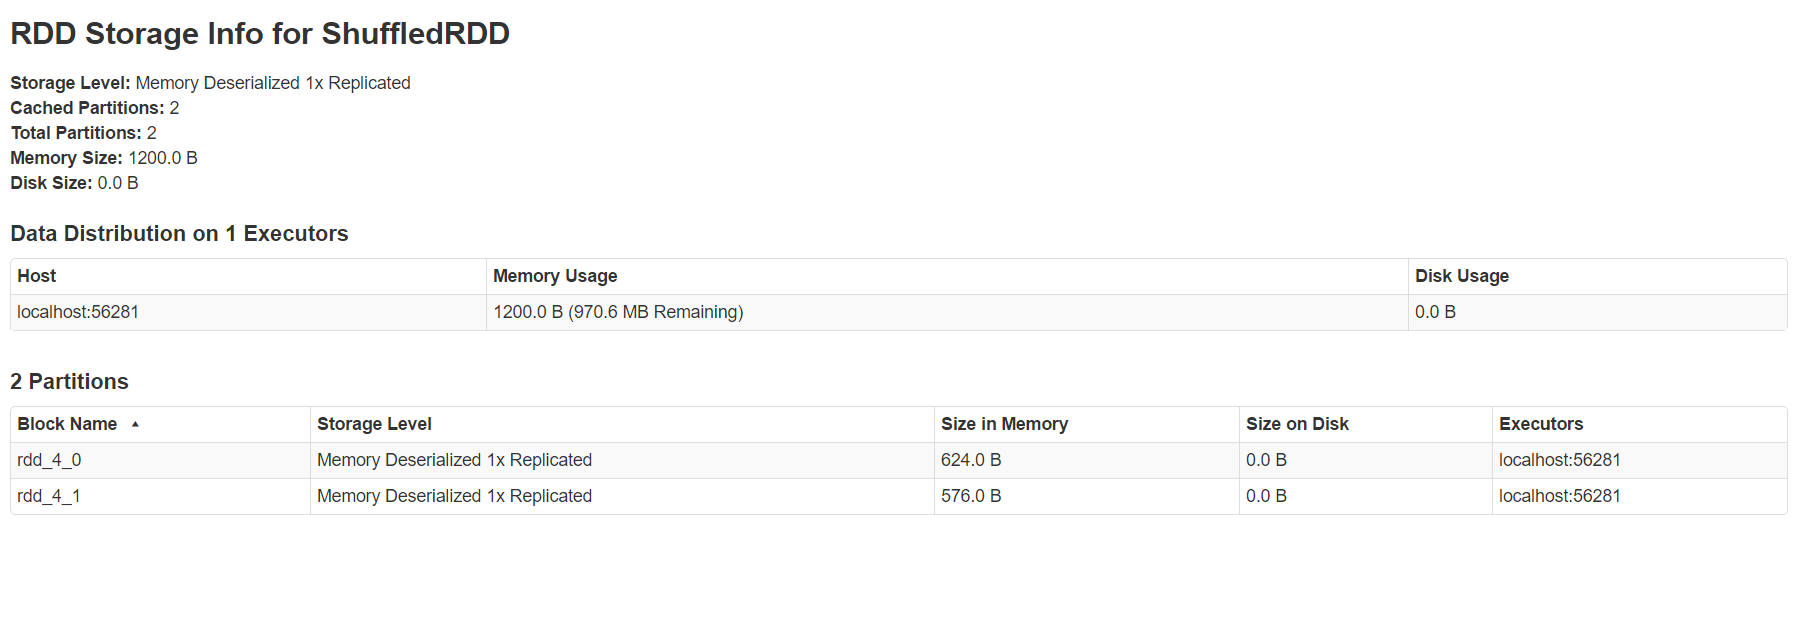Click the executor address in rdd_4_1 row
This screenshot has width=1811, height=617.
1559,496
